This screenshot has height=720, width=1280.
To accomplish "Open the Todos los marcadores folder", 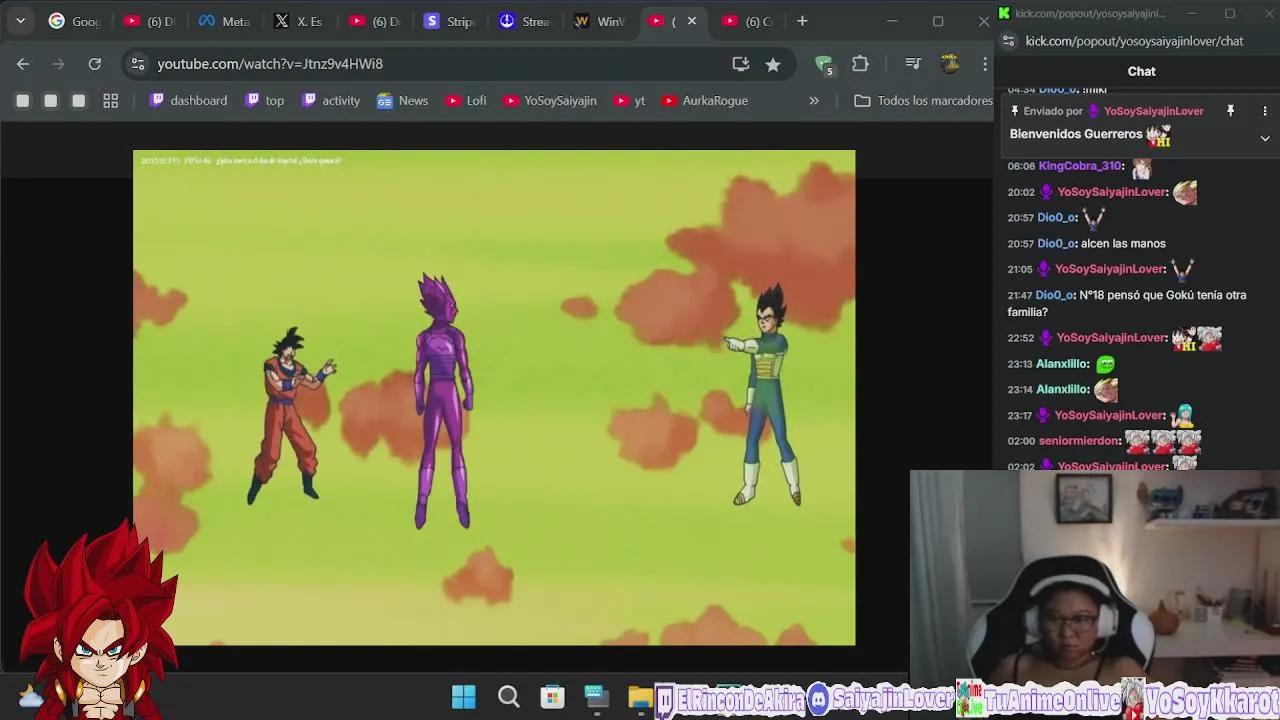I will coord(923,101).
